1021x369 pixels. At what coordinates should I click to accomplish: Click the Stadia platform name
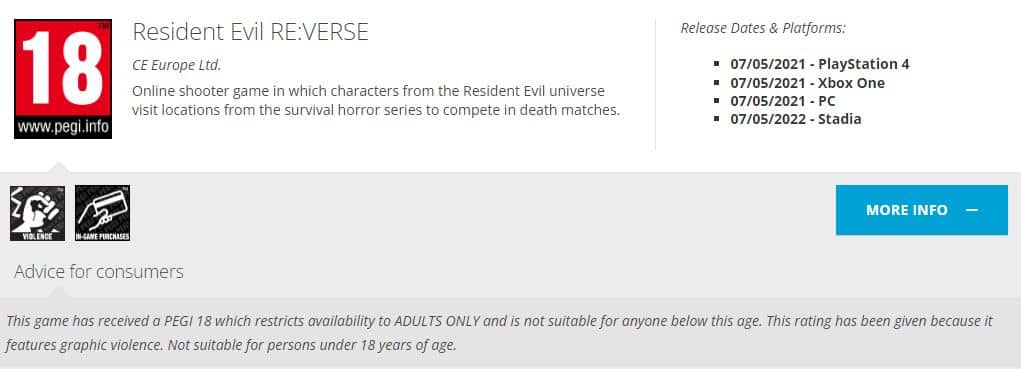[840, 119]
